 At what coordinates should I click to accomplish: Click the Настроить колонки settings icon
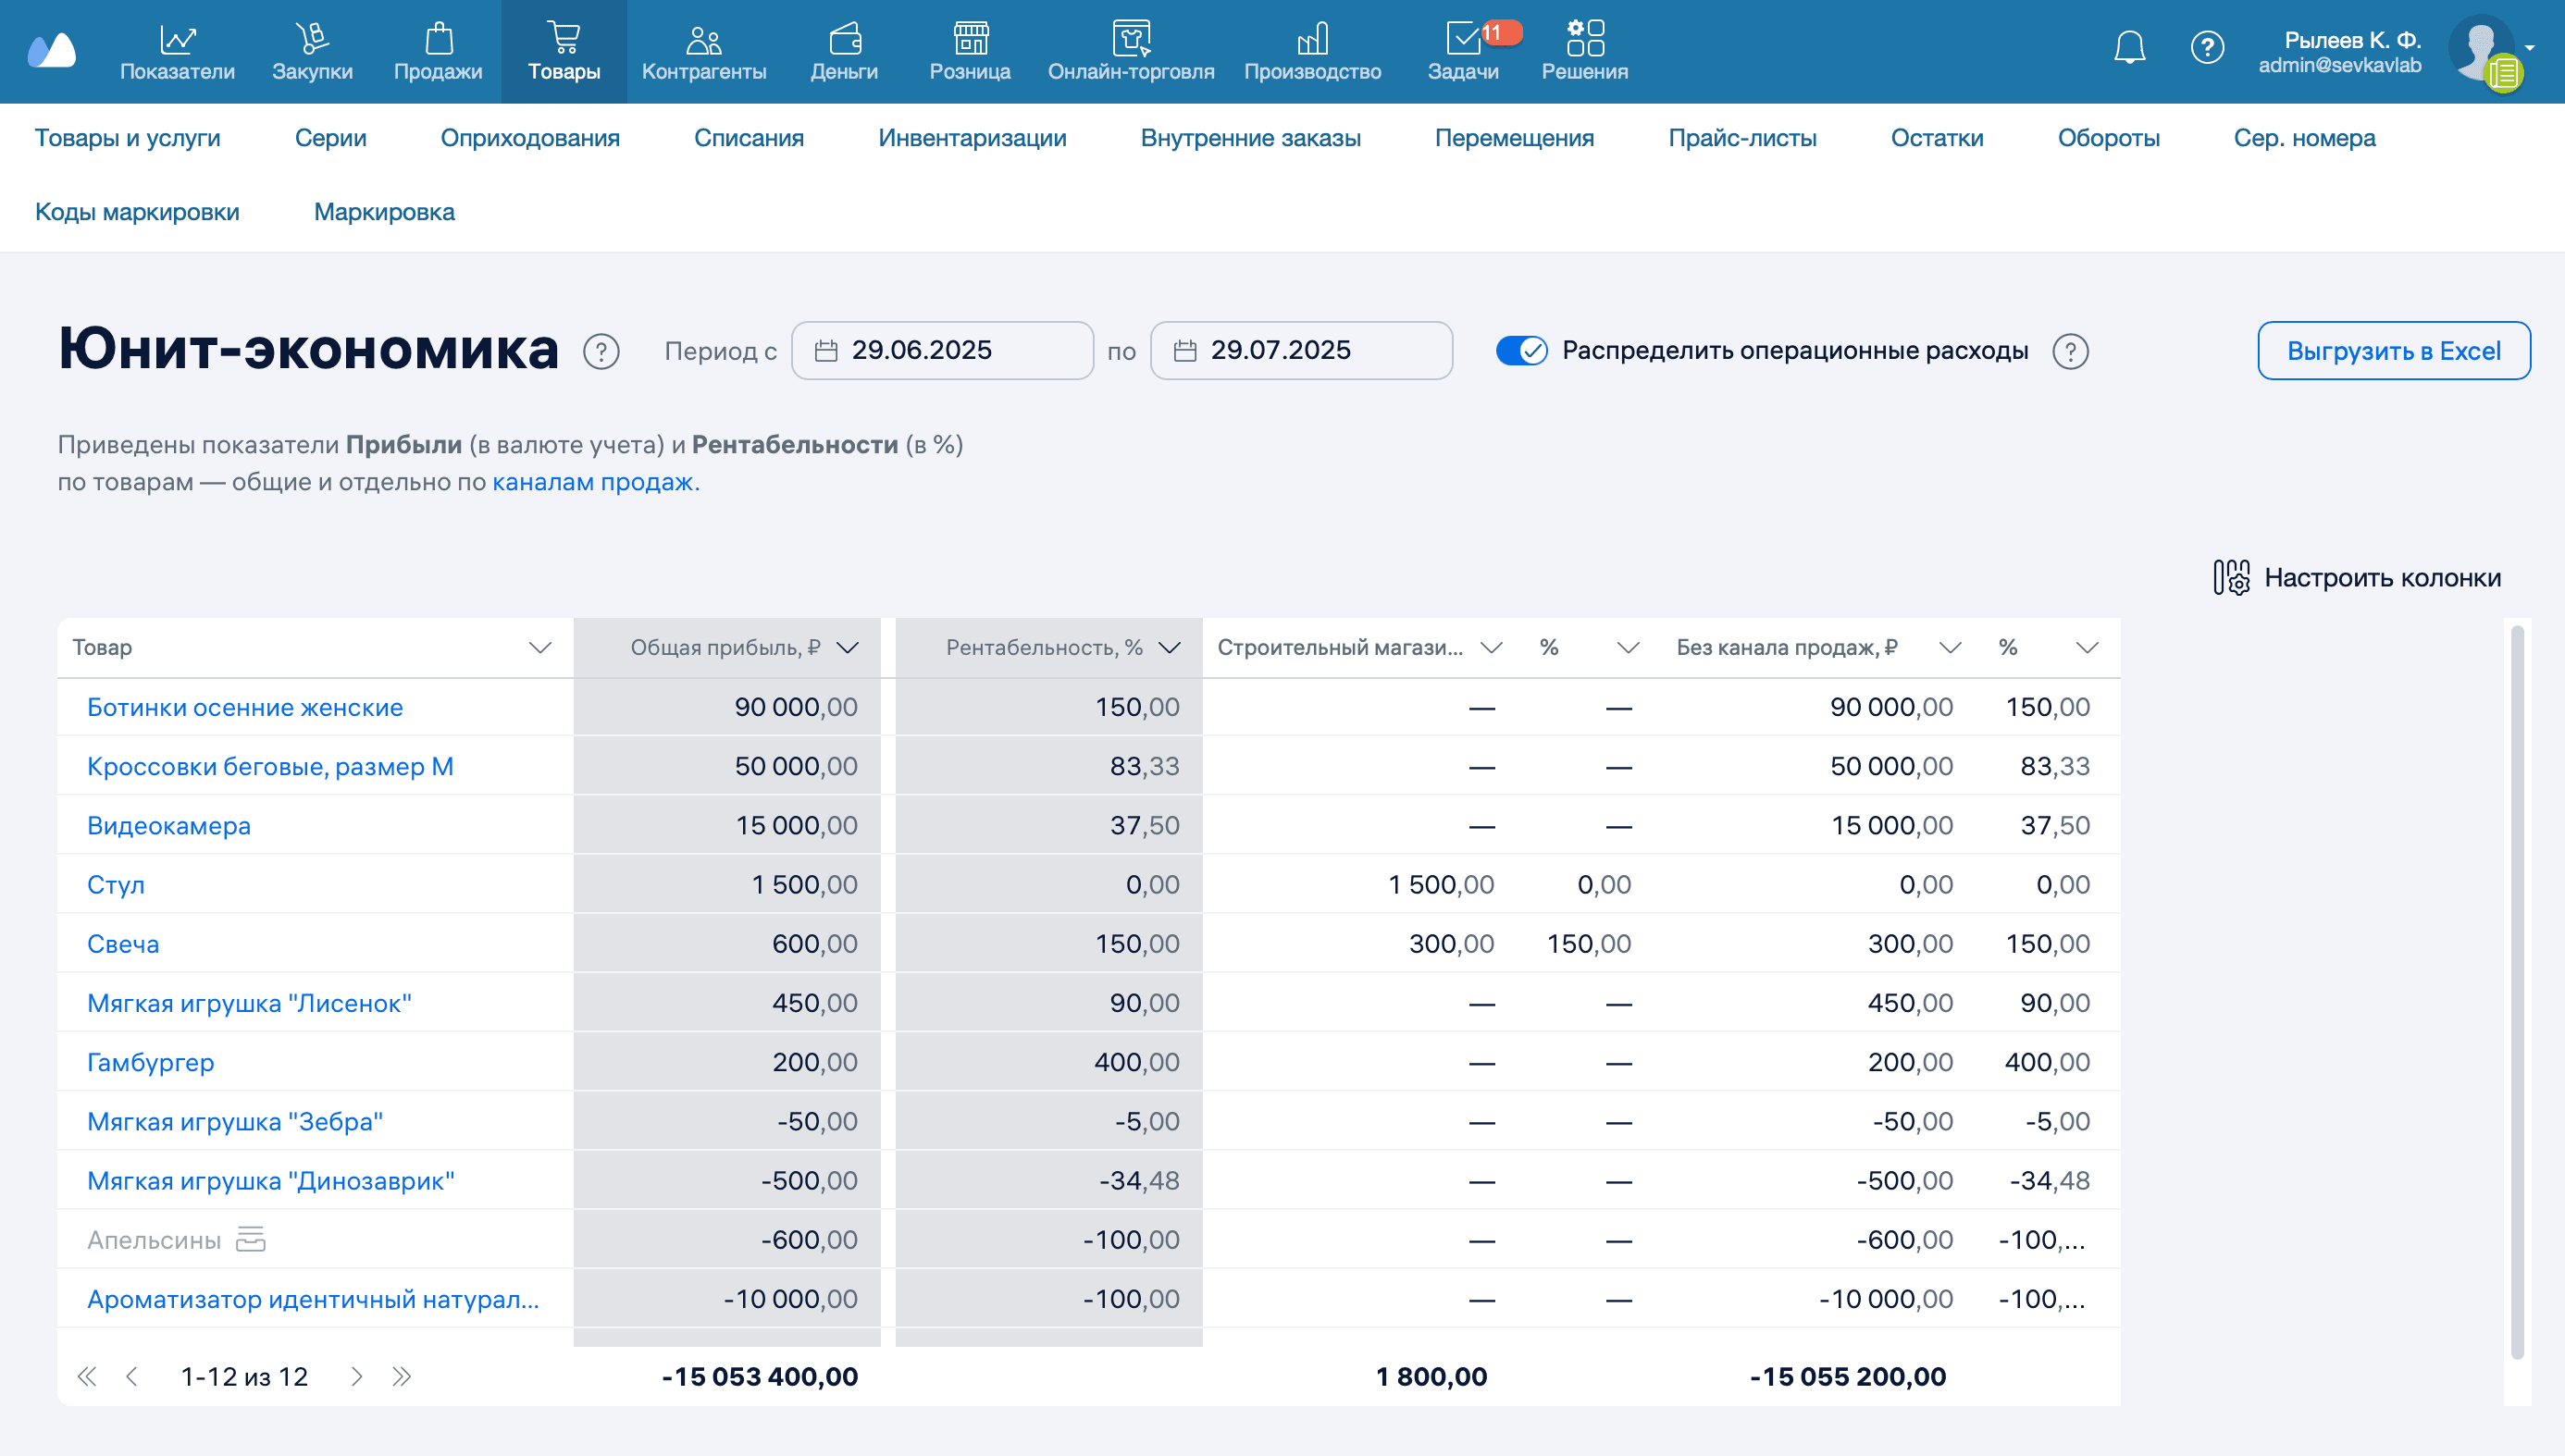pos(2231,577)
